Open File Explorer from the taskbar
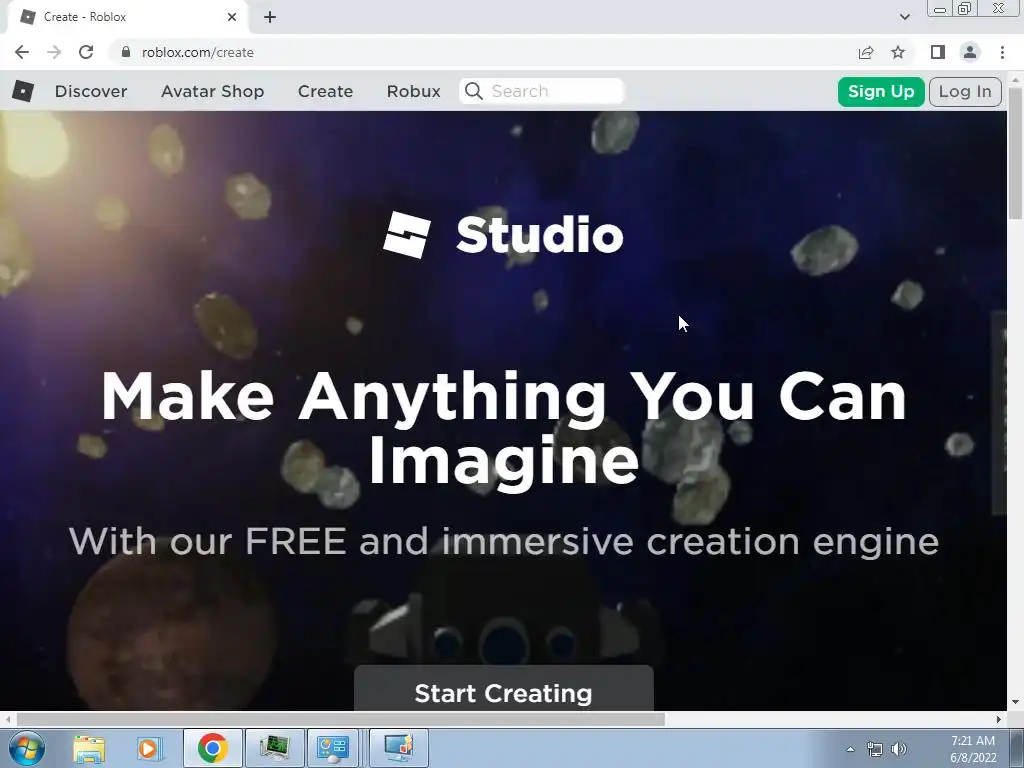 pos(89,748)
